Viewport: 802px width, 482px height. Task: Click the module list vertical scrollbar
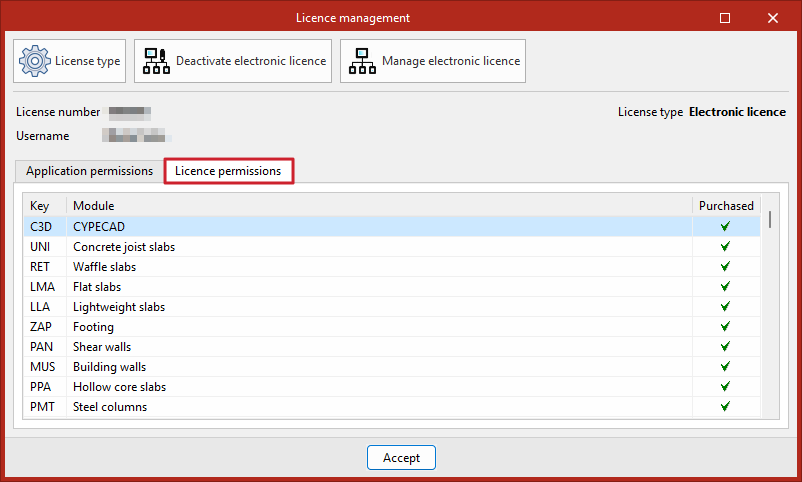click(x=770, y=306)
